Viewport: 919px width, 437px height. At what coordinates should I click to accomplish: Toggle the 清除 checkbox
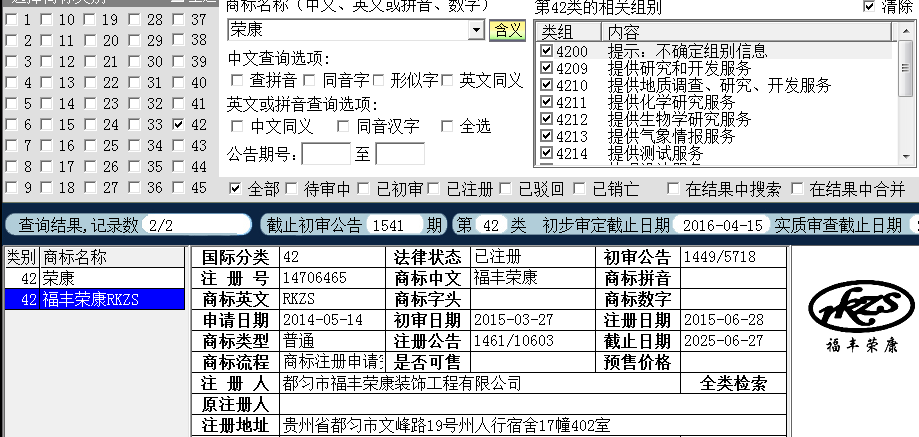tap(869, 6)
